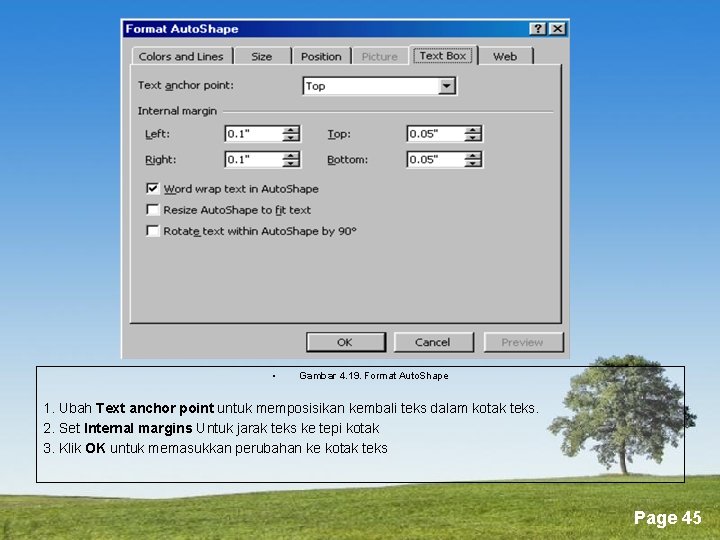Viewport: 720px width, 540px height.
Task: Click inside the Left margin field
Action: [x=253, y=134]
